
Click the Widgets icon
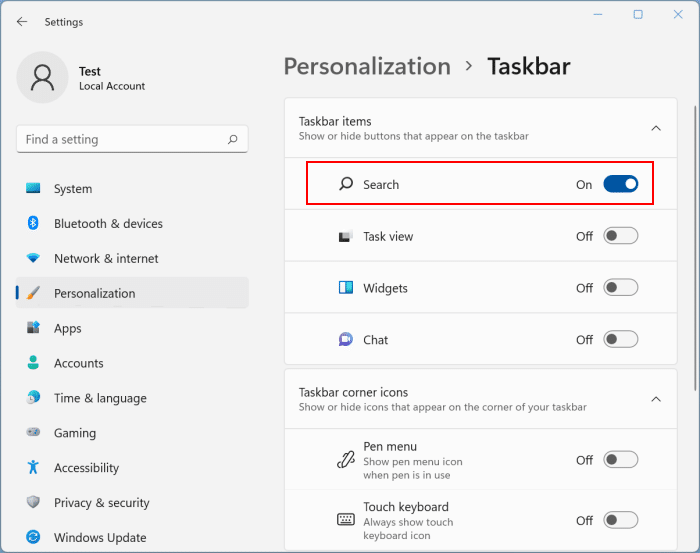[346, 287]
